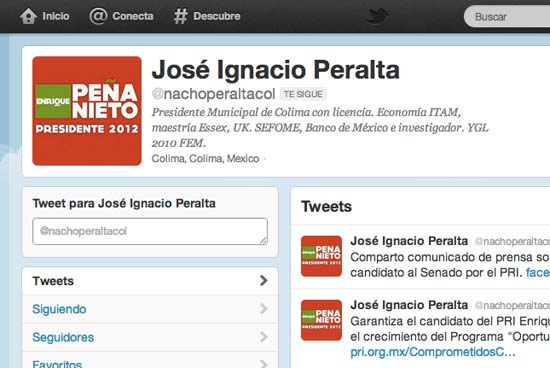Click the chevron next to Siguiendo

(x=264, y=309)
